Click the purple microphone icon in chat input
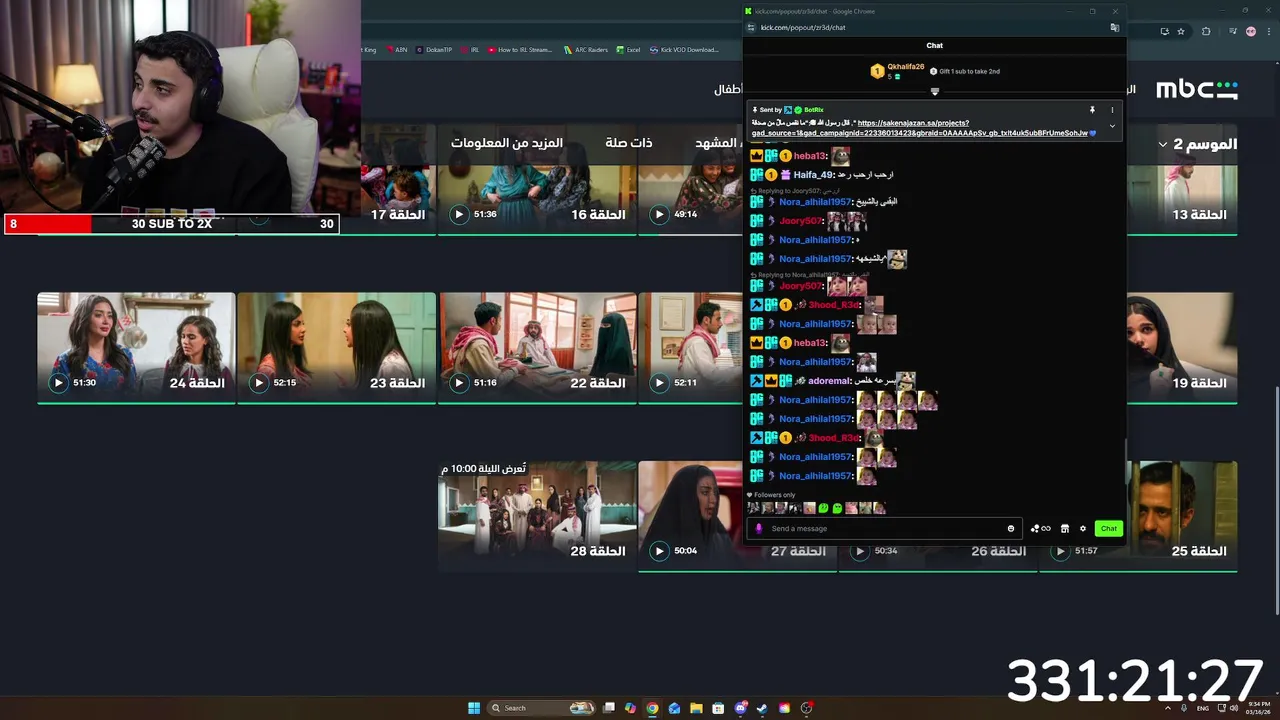Screen dimensions: 1280x720 tap(758, 528)
